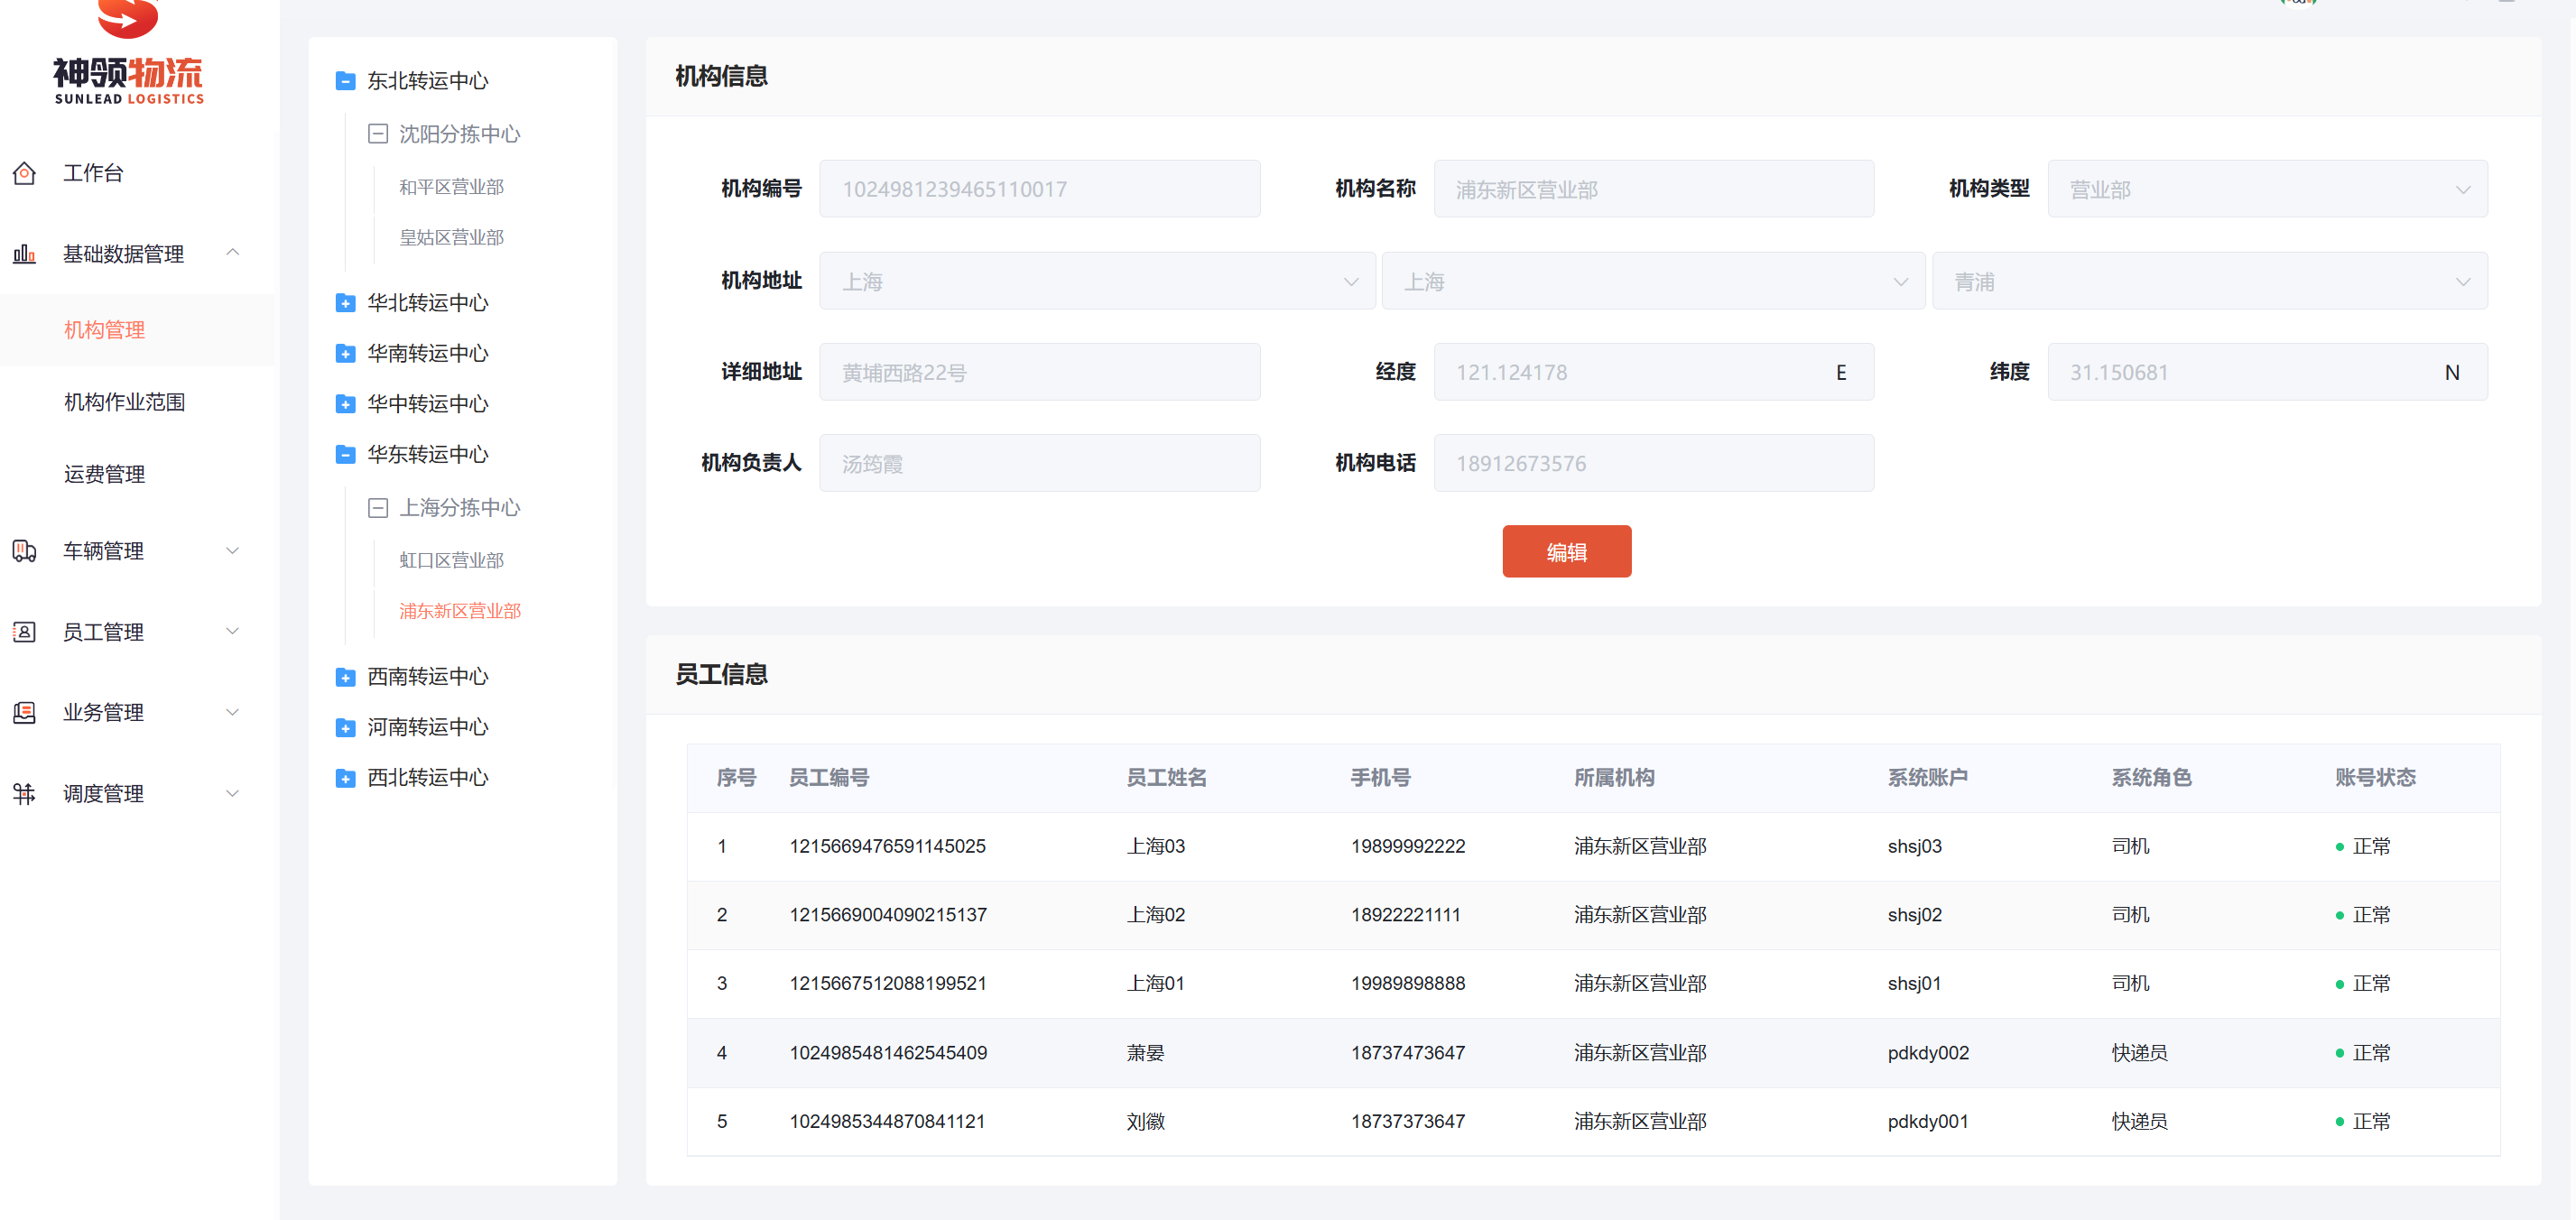Image resolution: width=2576 pixels, height=1220 pixels.
Task: Collapse the 东北转运中心 folder icon
Action: [345, 81]
